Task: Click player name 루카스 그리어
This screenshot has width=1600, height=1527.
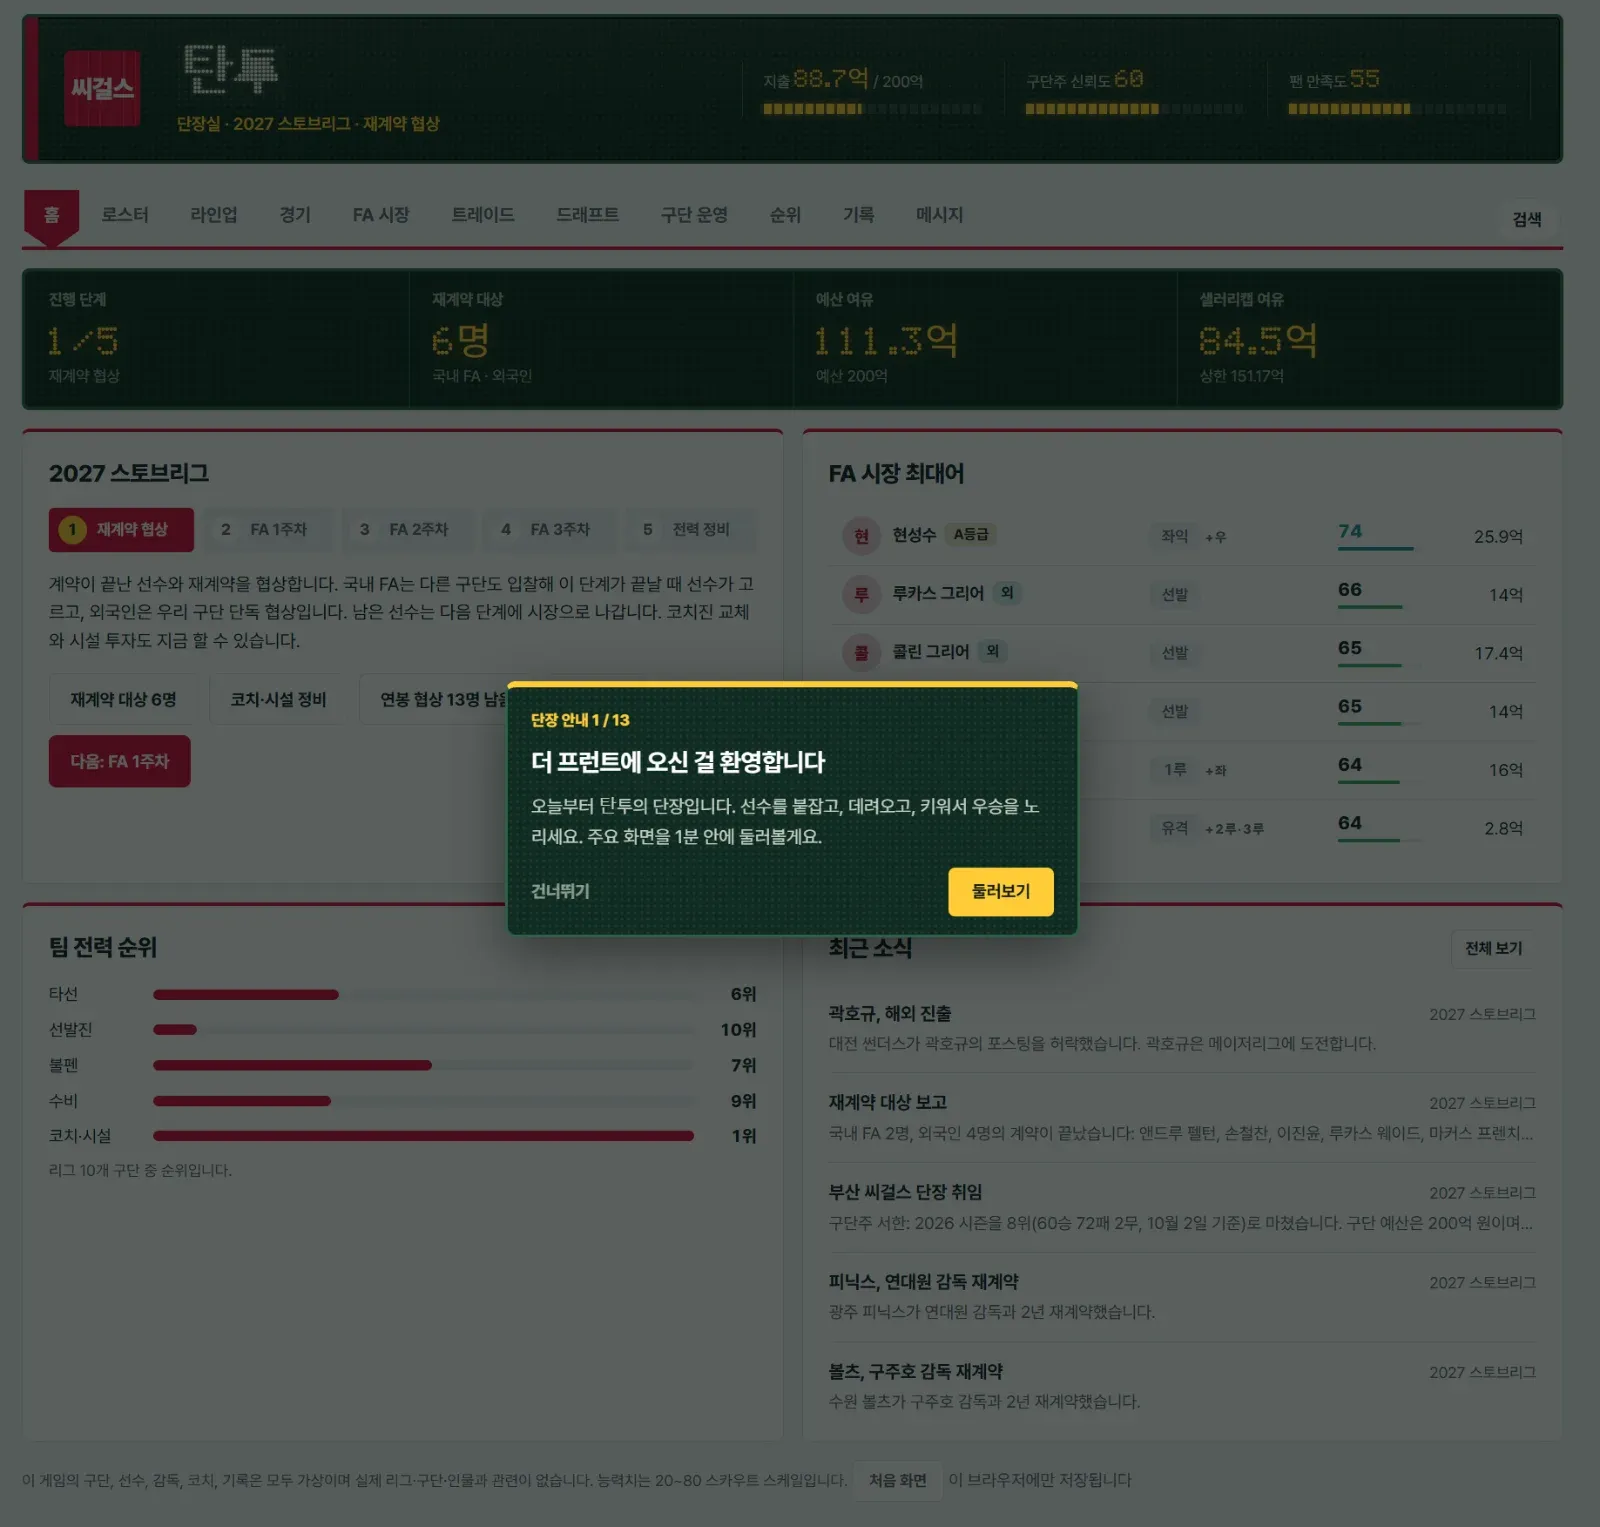Action: click(x=938, y=594)
